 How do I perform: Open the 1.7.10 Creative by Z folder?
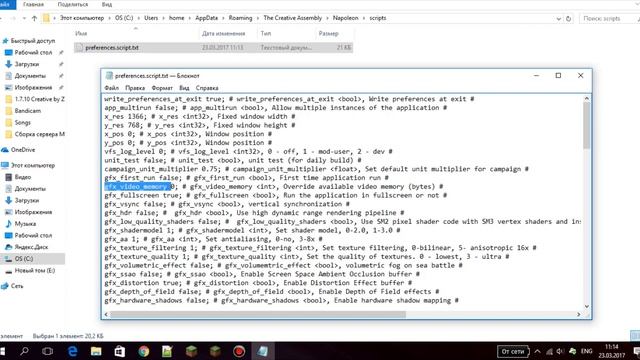[x=39, y=99]
